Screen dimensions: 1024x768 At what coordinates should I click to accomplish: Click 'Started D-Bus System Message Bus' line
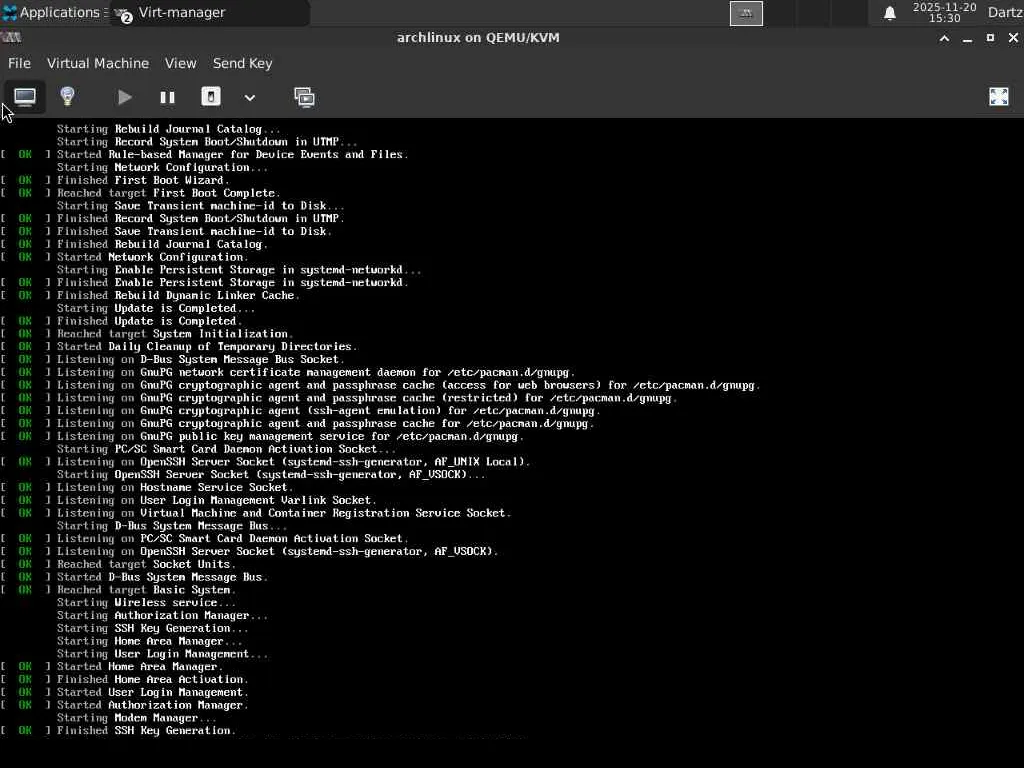(x=134, y=577)
